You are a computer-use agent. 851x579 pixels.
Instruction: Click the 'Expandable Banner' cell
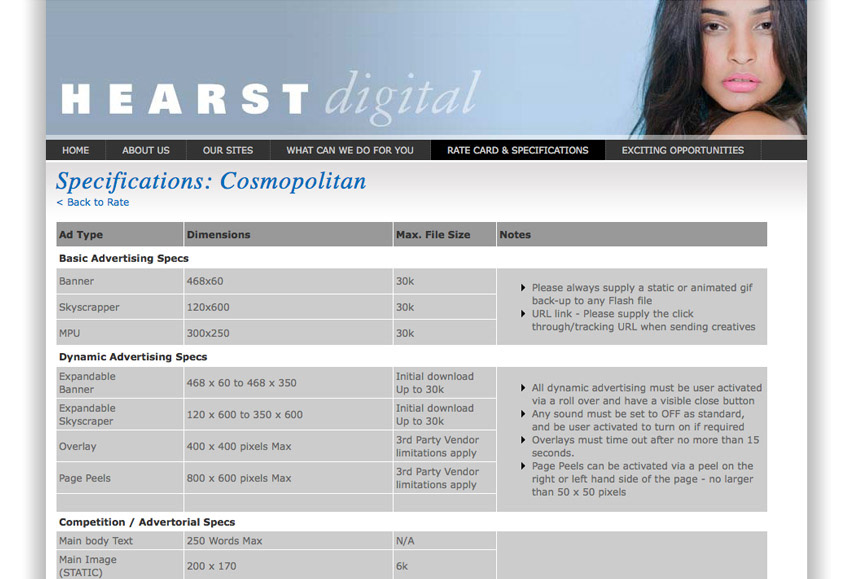pos(119,383)
